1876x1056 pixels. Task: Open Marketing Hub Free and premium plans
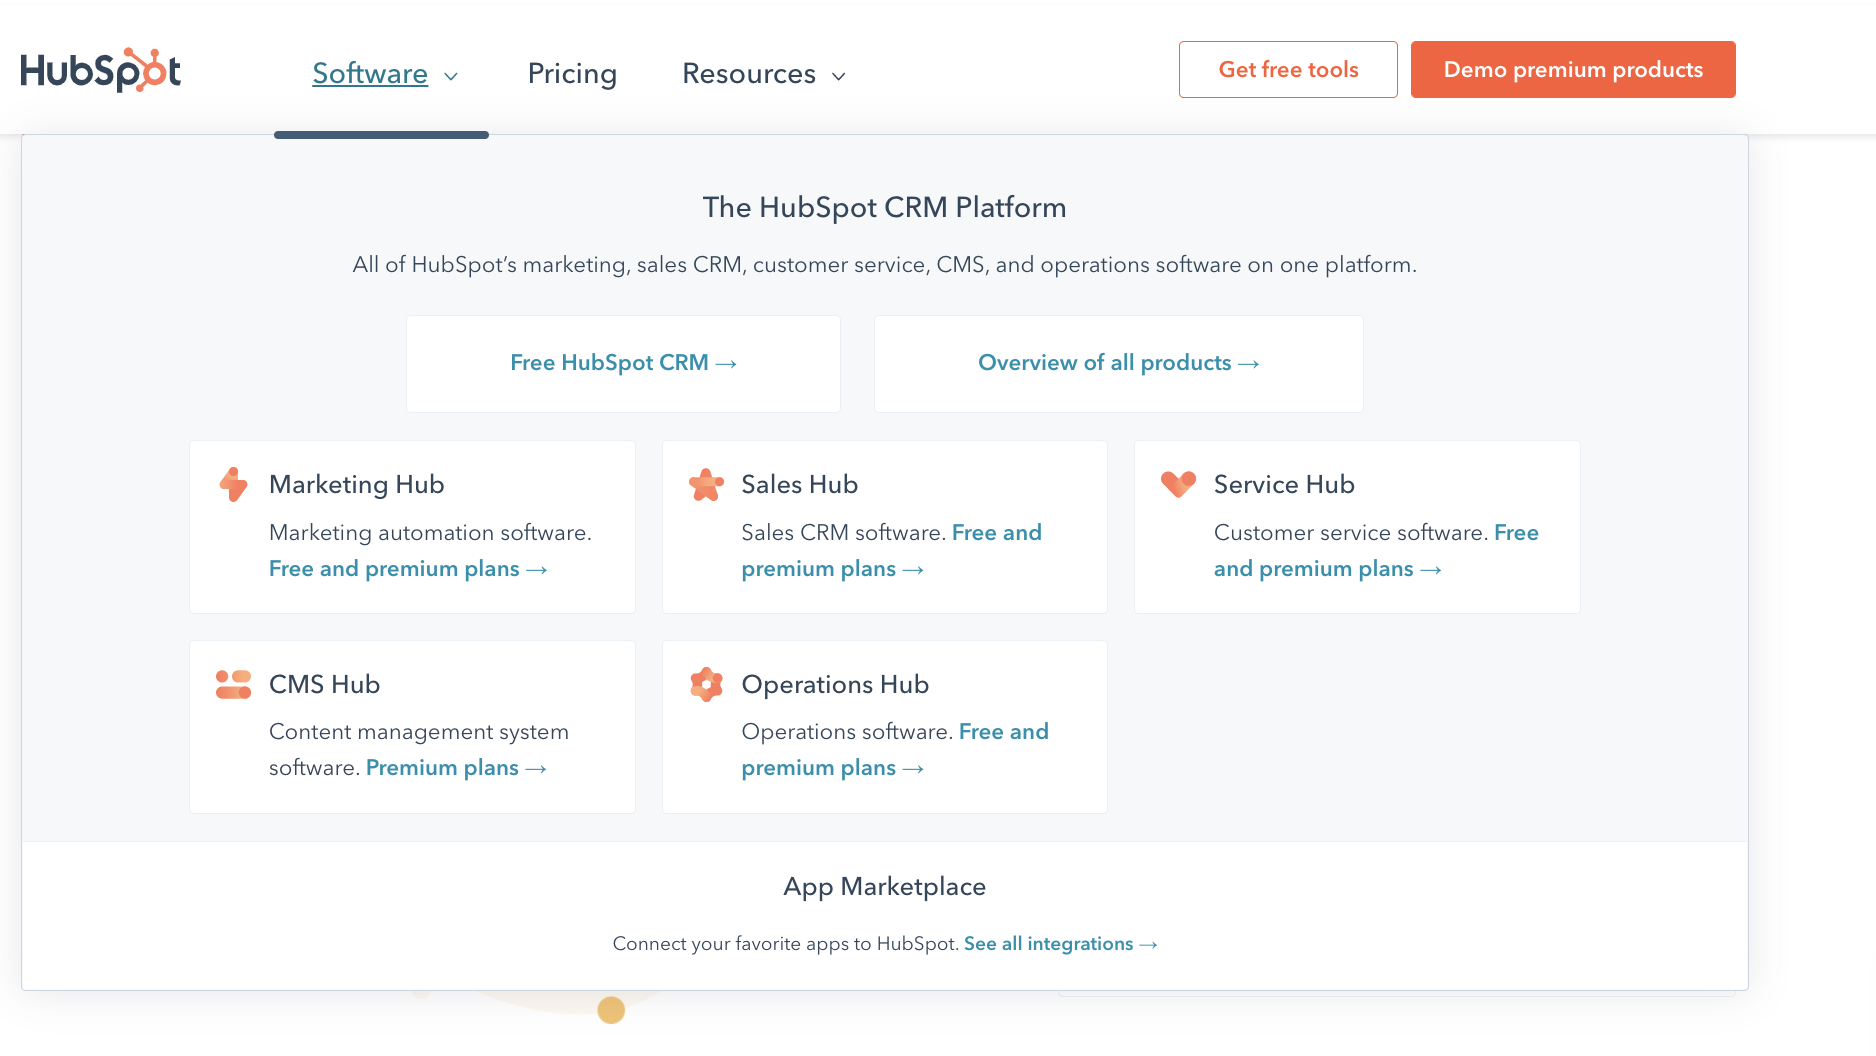(408, 569)
